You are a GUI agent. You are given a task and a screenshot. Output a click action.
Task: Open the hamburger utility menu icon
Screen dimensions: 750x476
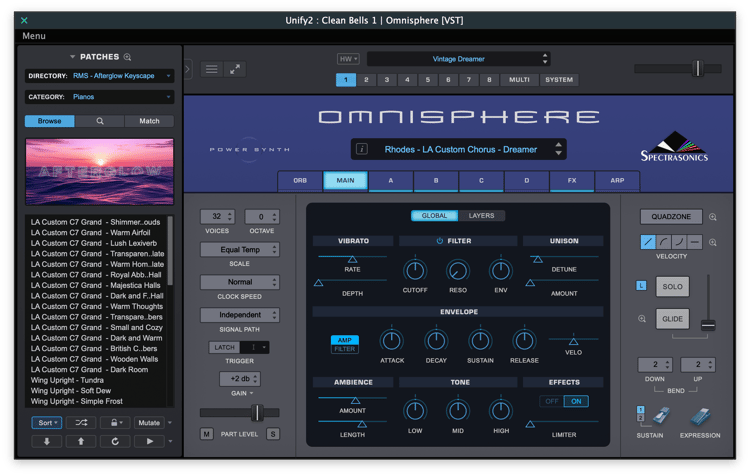click(211, 69)
